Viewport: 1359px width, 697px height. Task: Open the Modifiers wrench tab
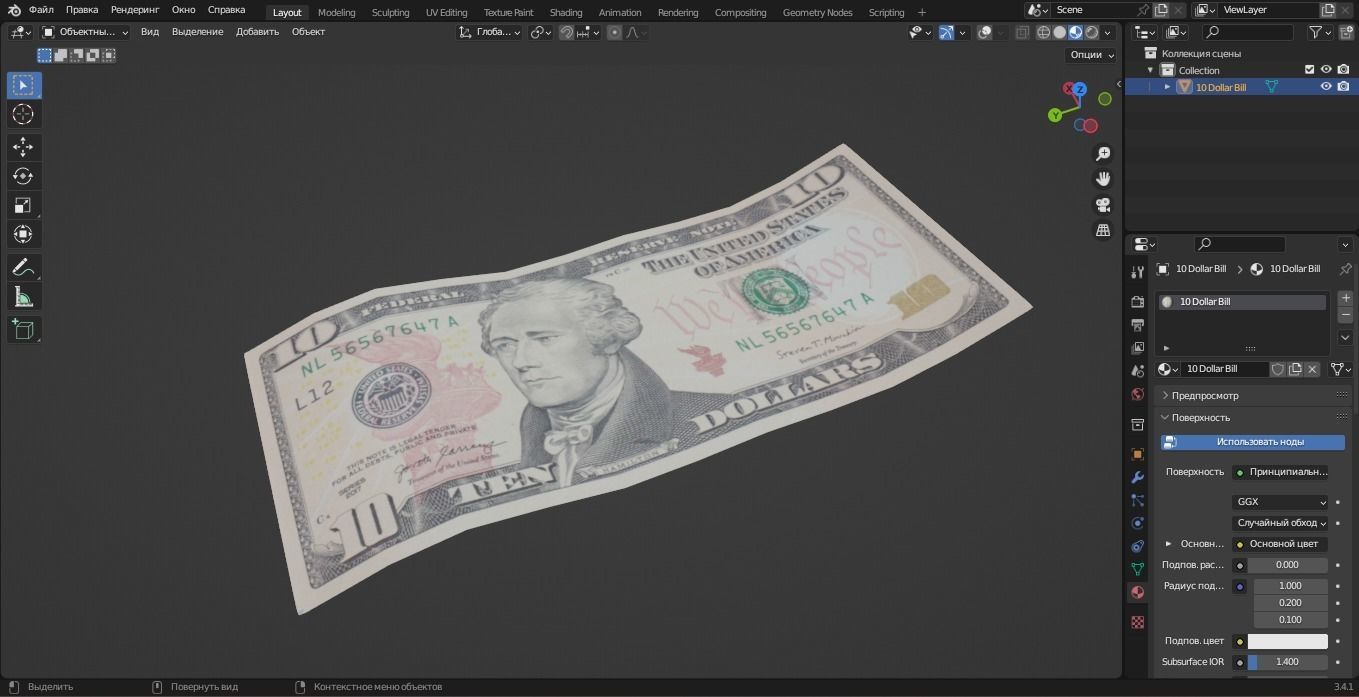(1137, 477)
